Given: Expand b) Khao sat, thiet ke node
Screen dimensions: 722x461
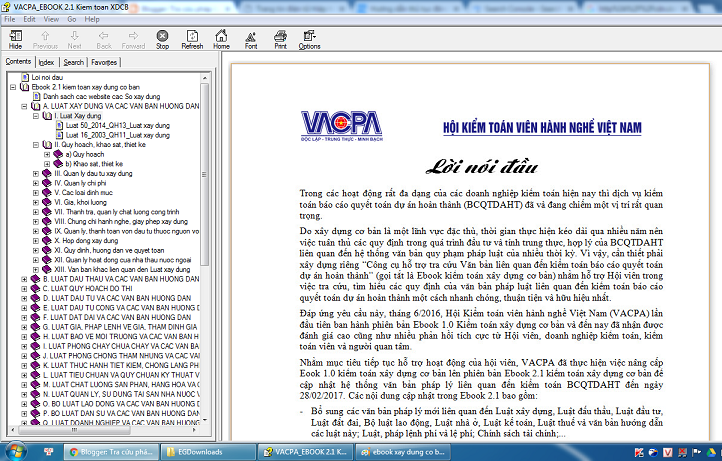Looking at the screenshot, I should click(47, 164).
